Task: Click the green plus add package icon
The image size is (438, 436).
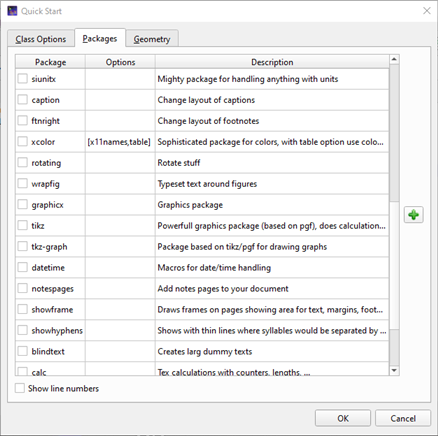Action: tap(414, 215)
